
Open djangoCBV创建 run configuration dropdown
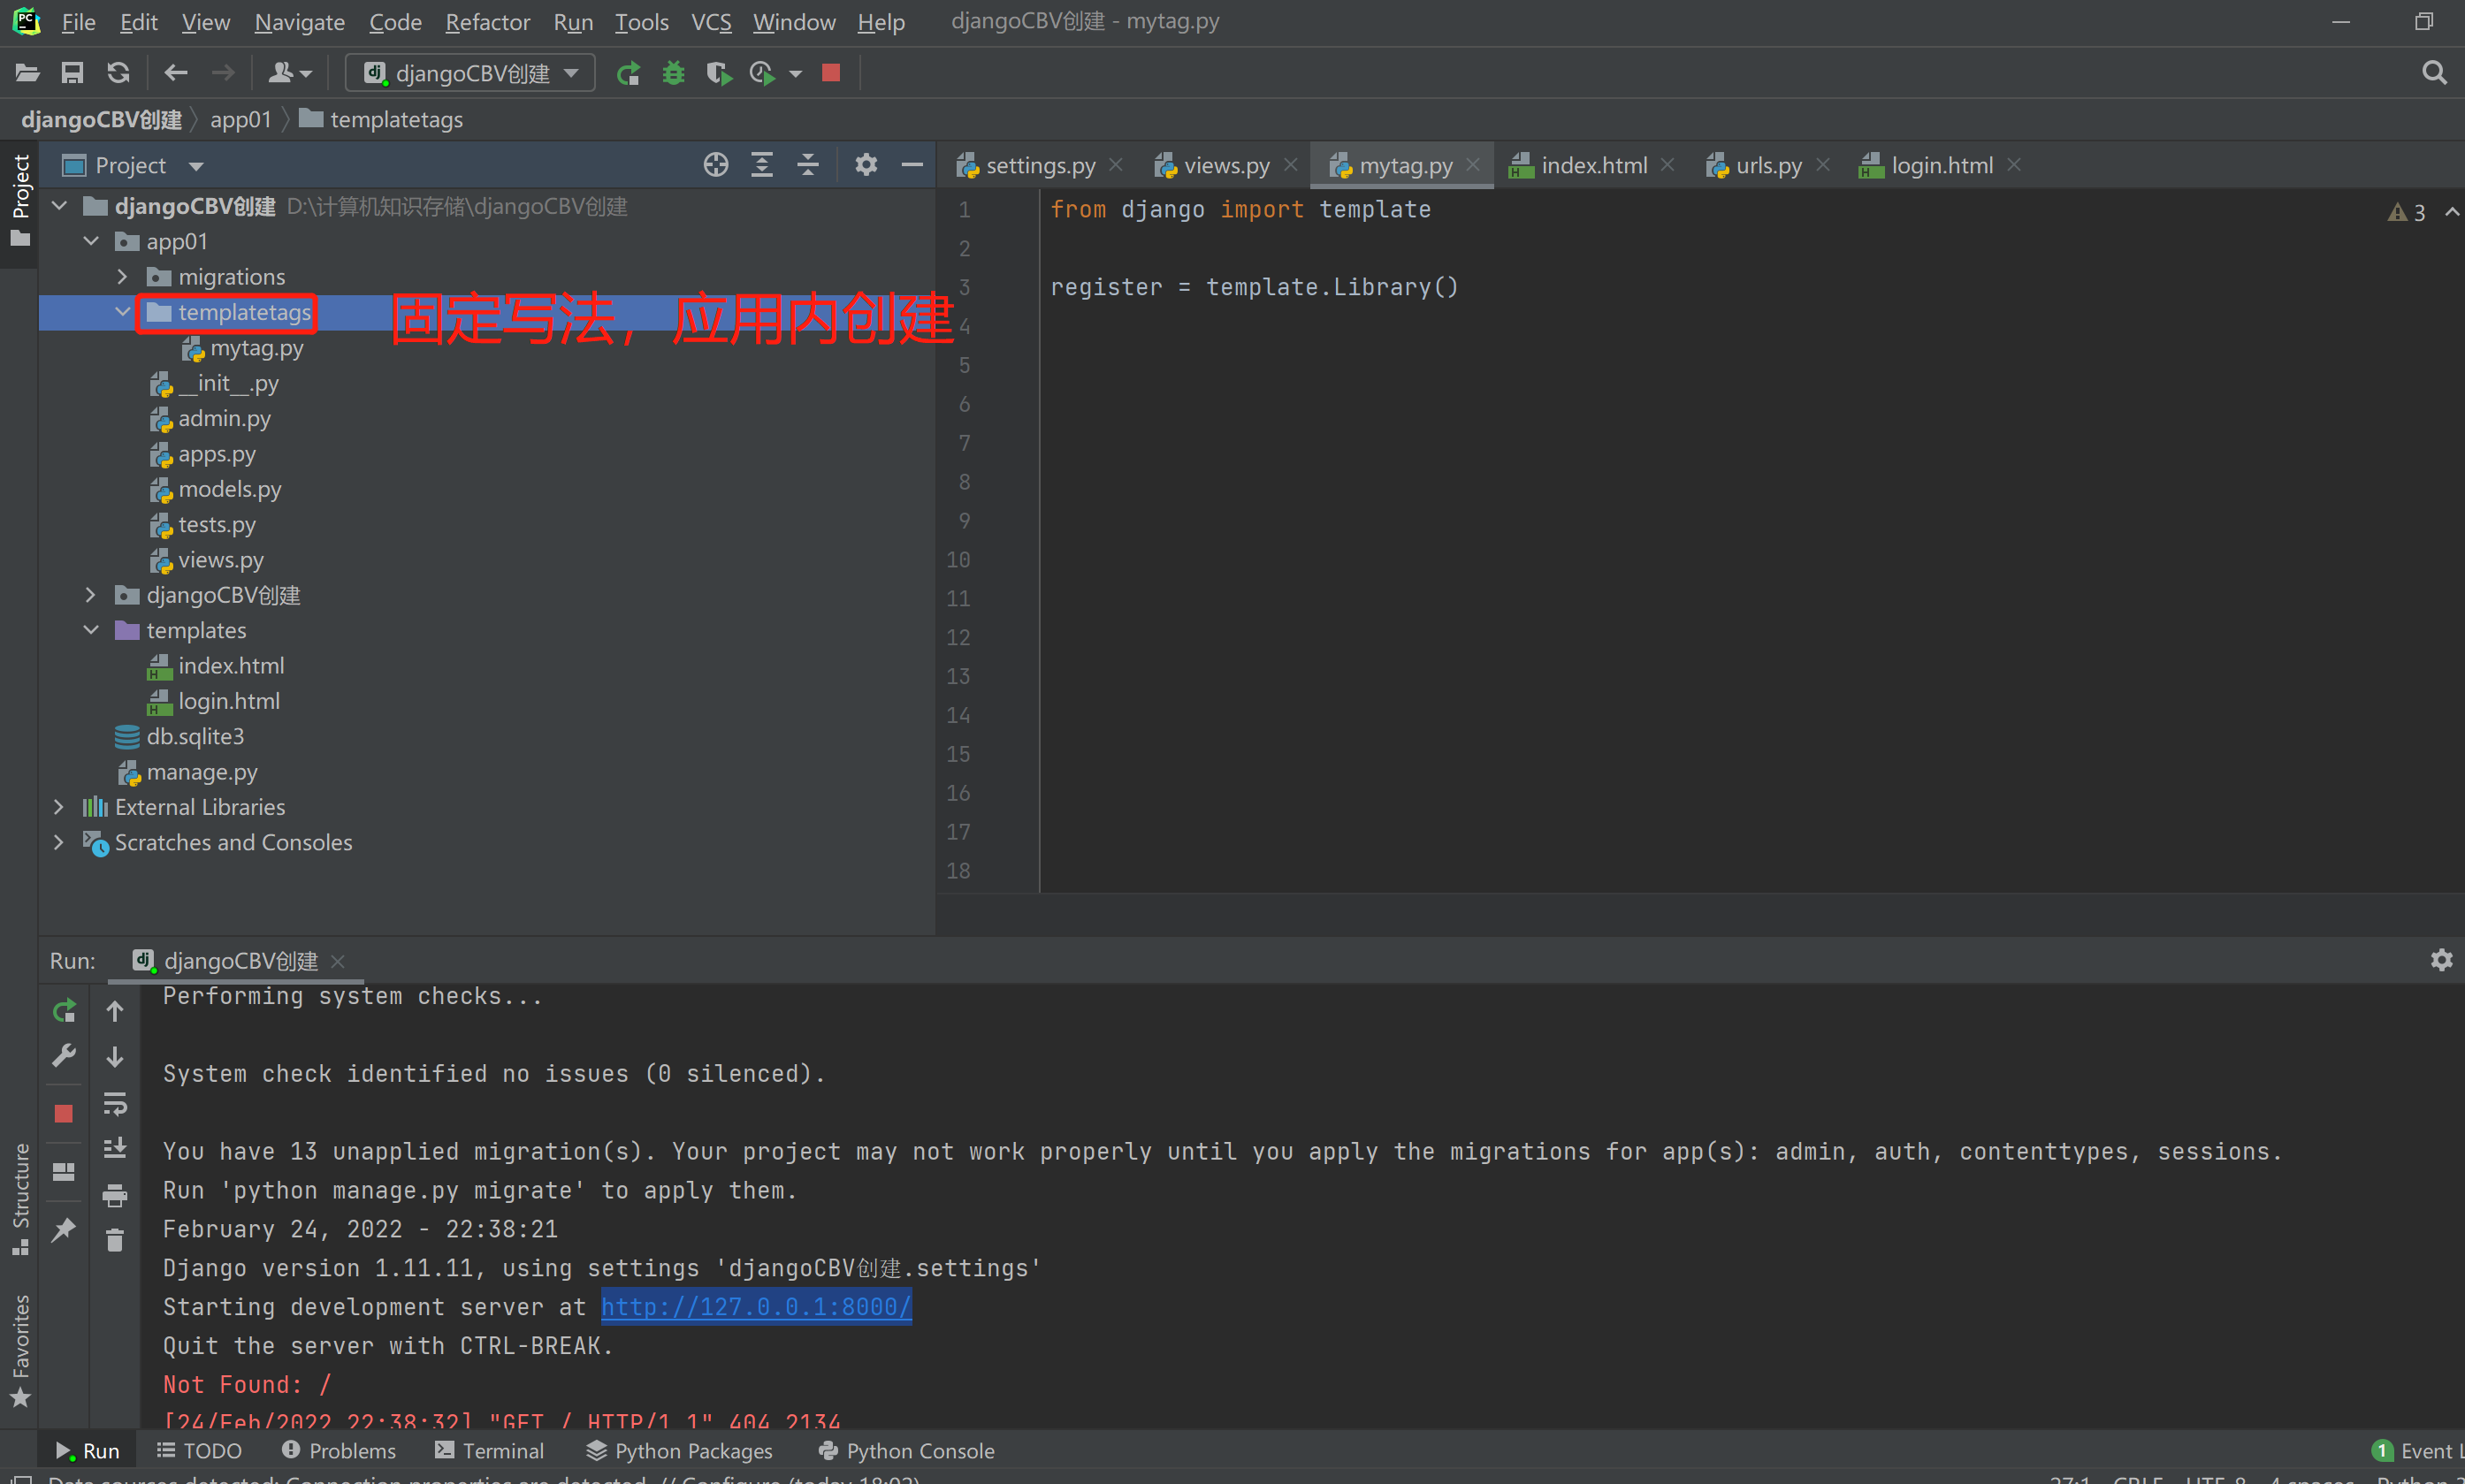click(x=471, y=73)
